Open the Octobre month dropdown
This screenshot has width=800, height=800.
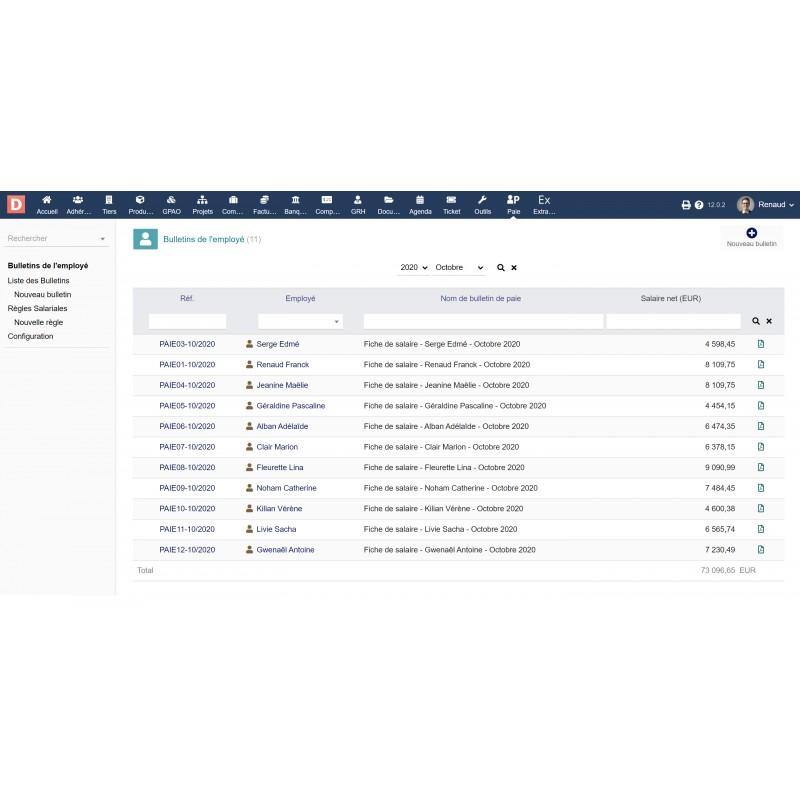[x=459, y=268]
